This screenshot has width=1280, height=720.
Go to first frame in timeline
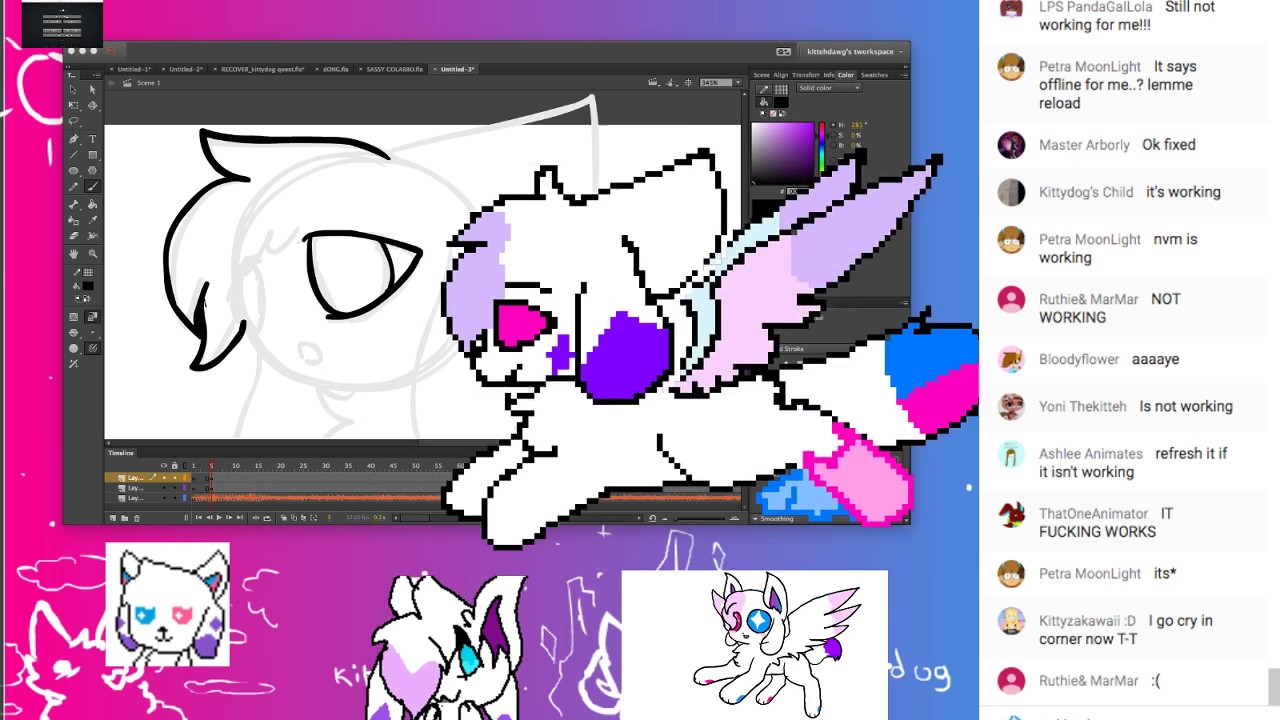(198, 517)
